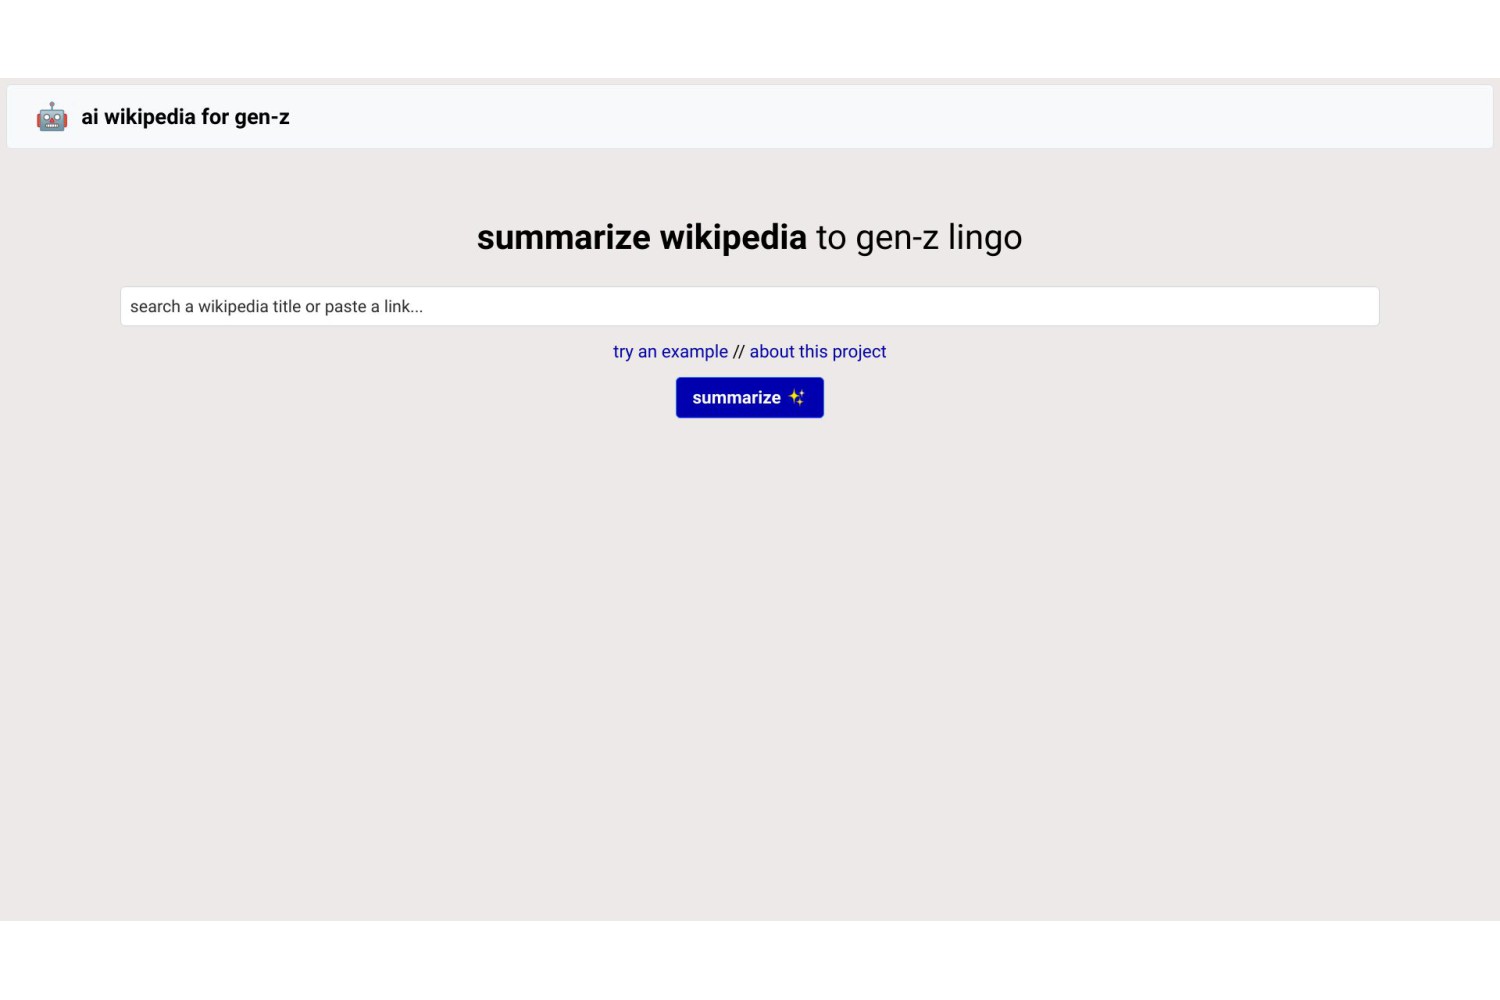The width and height of the screenshot is (1500, 1000).
Task: Focus the wikipedia title search field
Action: pyautogui.click(x=750, y=306)
